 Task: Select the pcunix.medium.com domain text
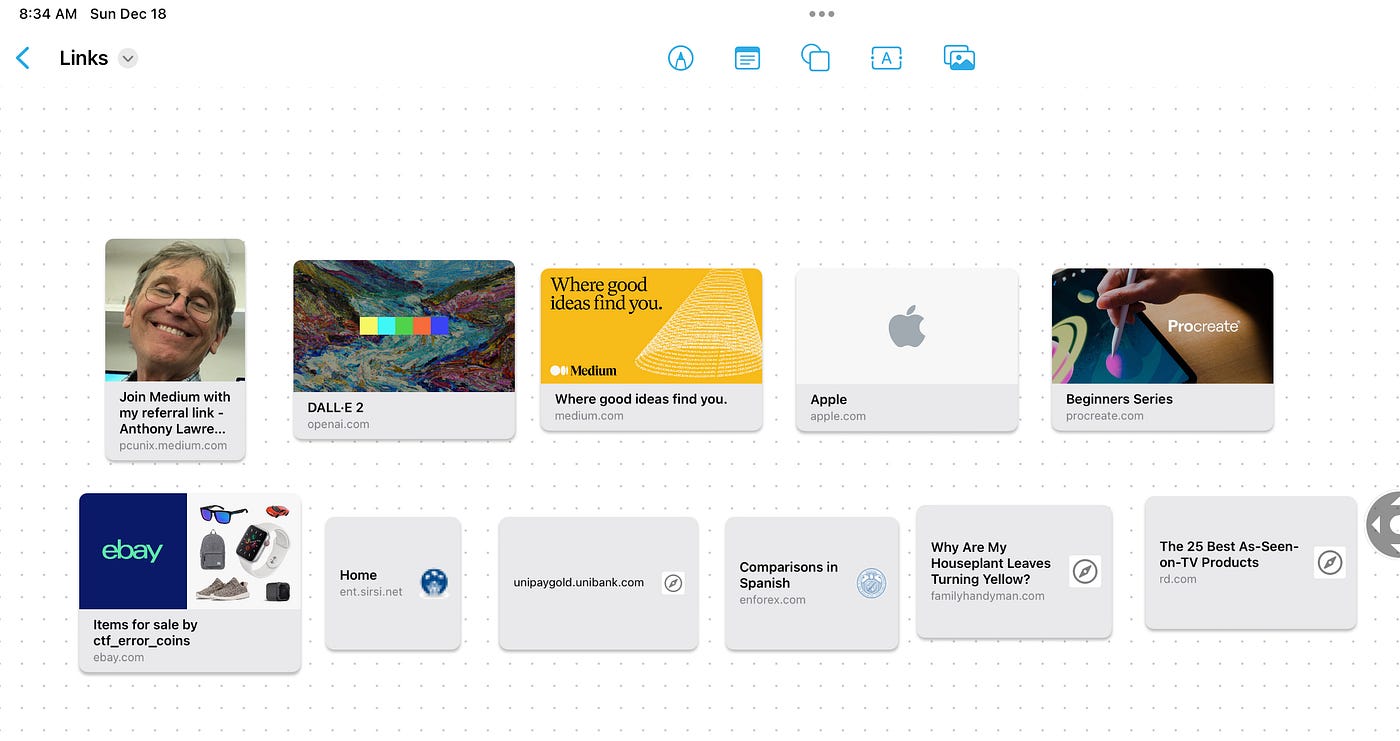pyautogui.click(x=173, y=446)
